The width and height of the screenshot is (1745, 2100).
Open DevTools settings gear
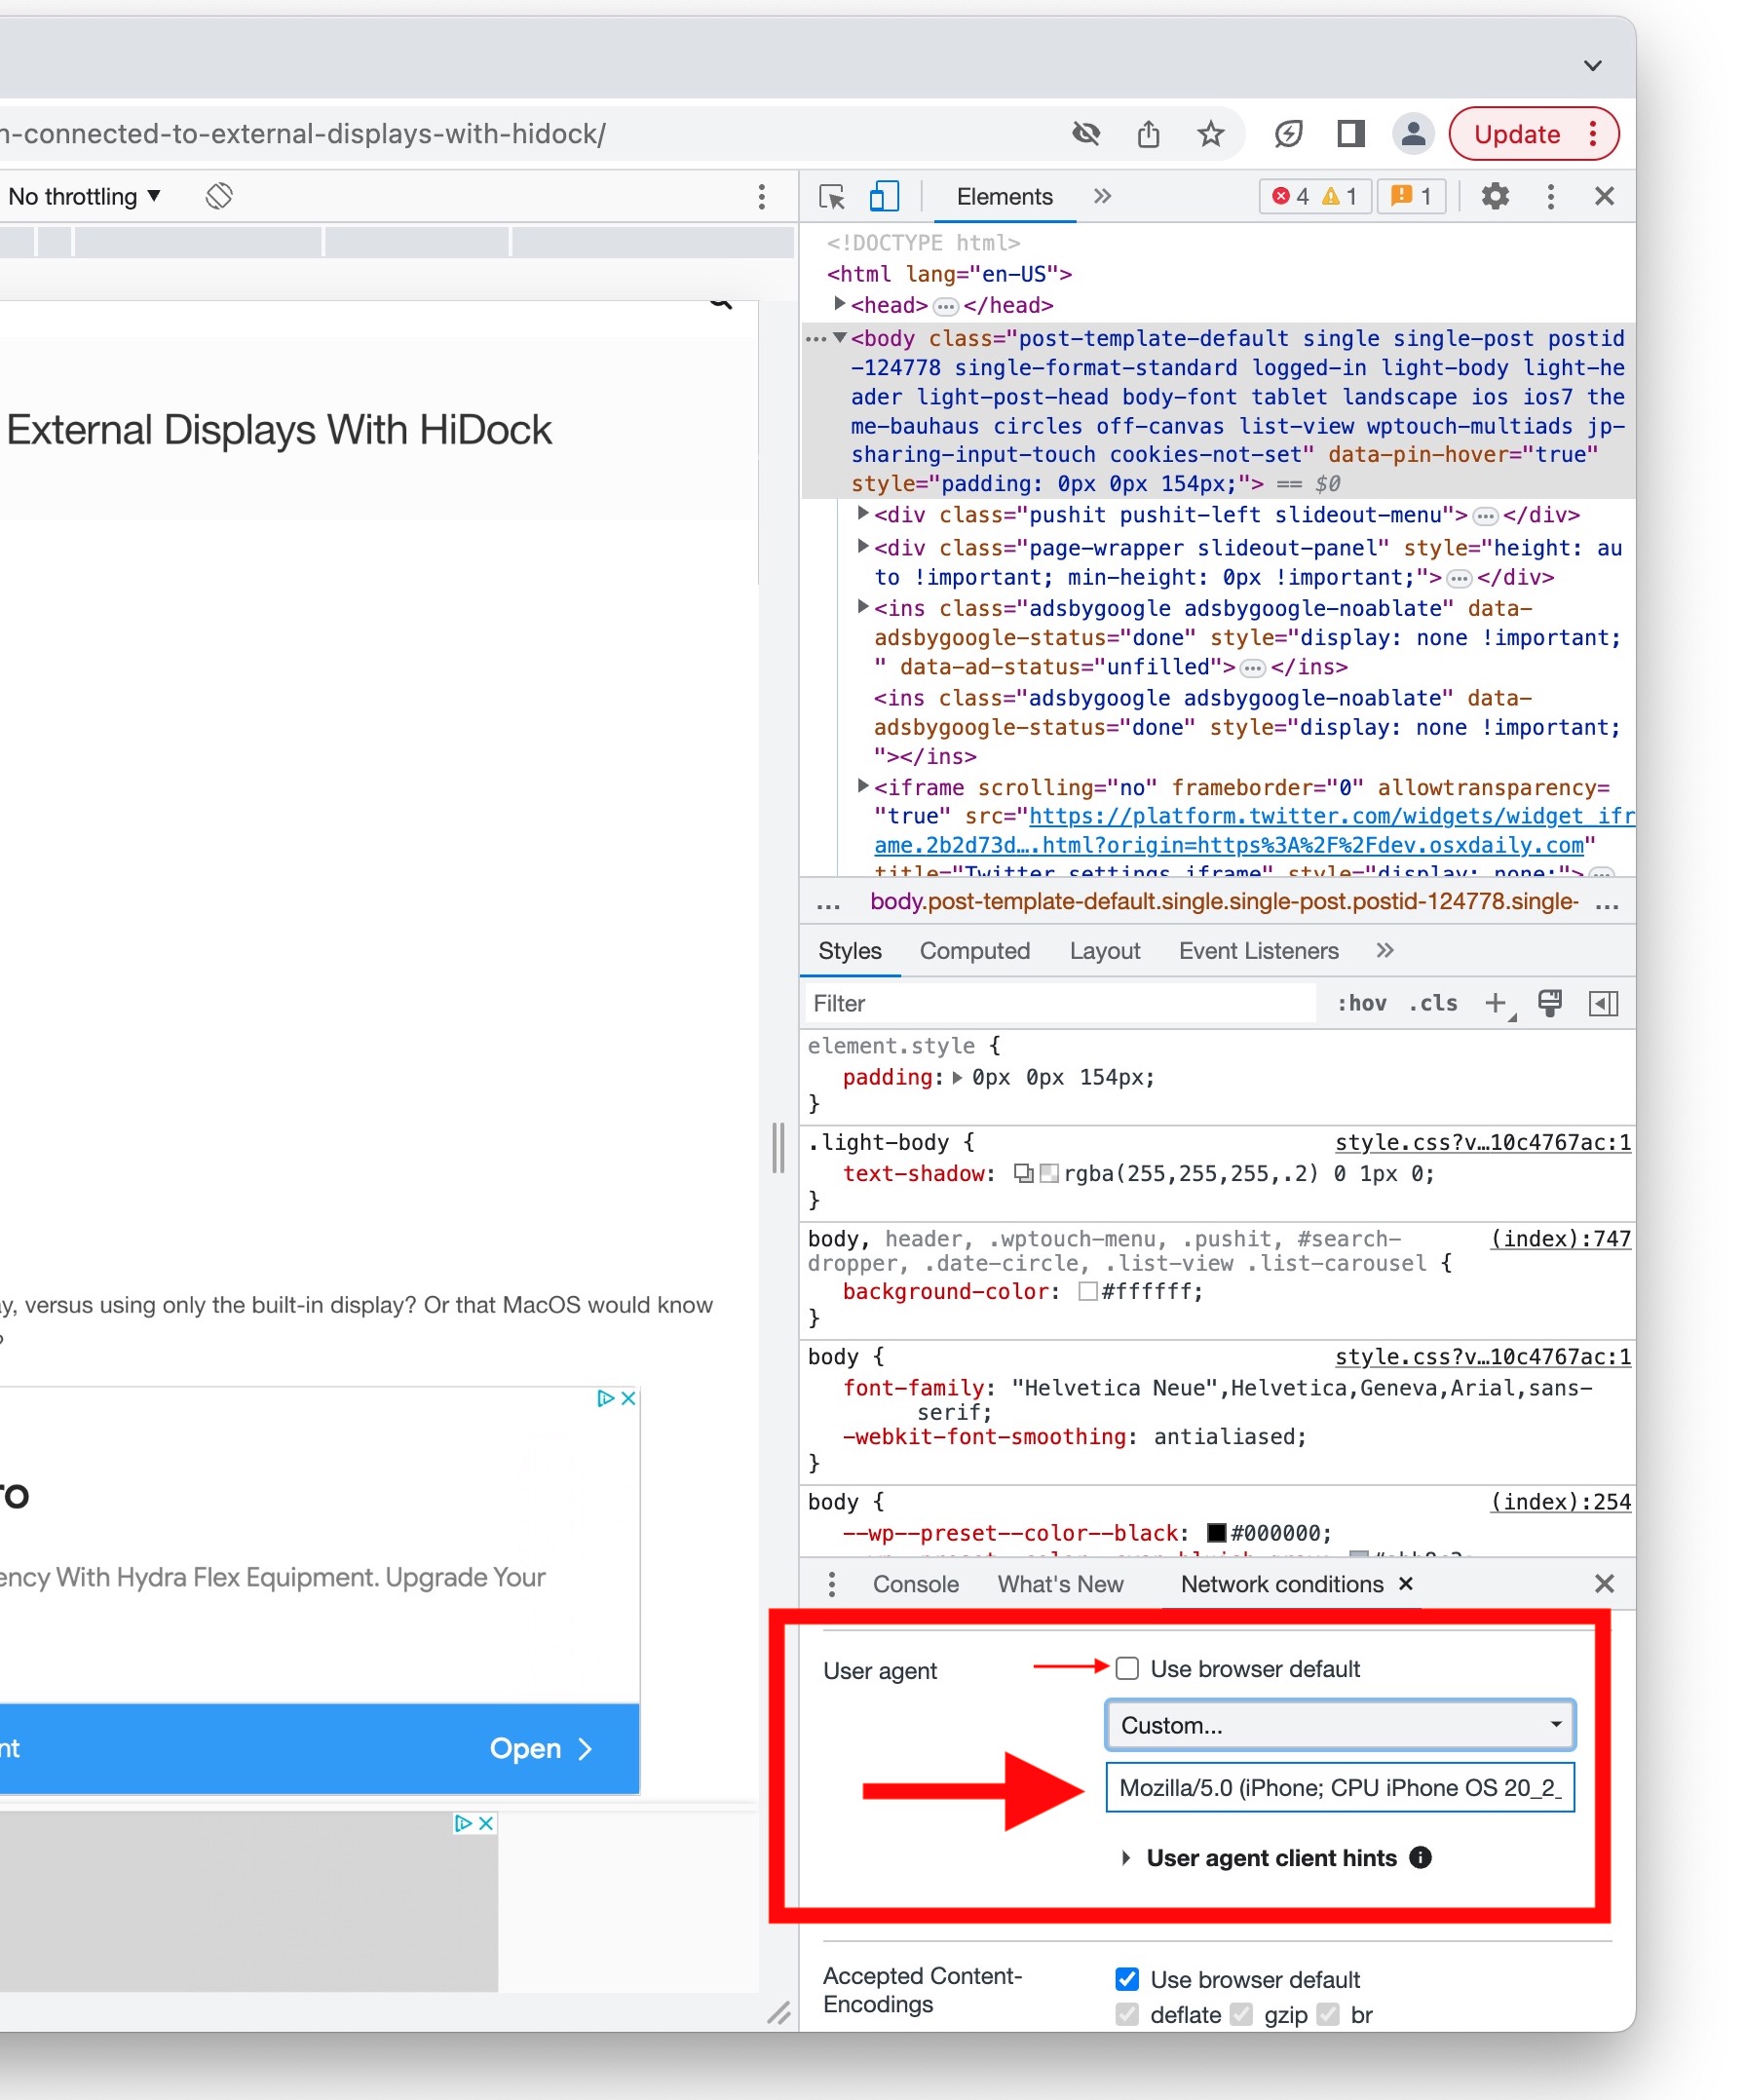(x=1494, y=197)
